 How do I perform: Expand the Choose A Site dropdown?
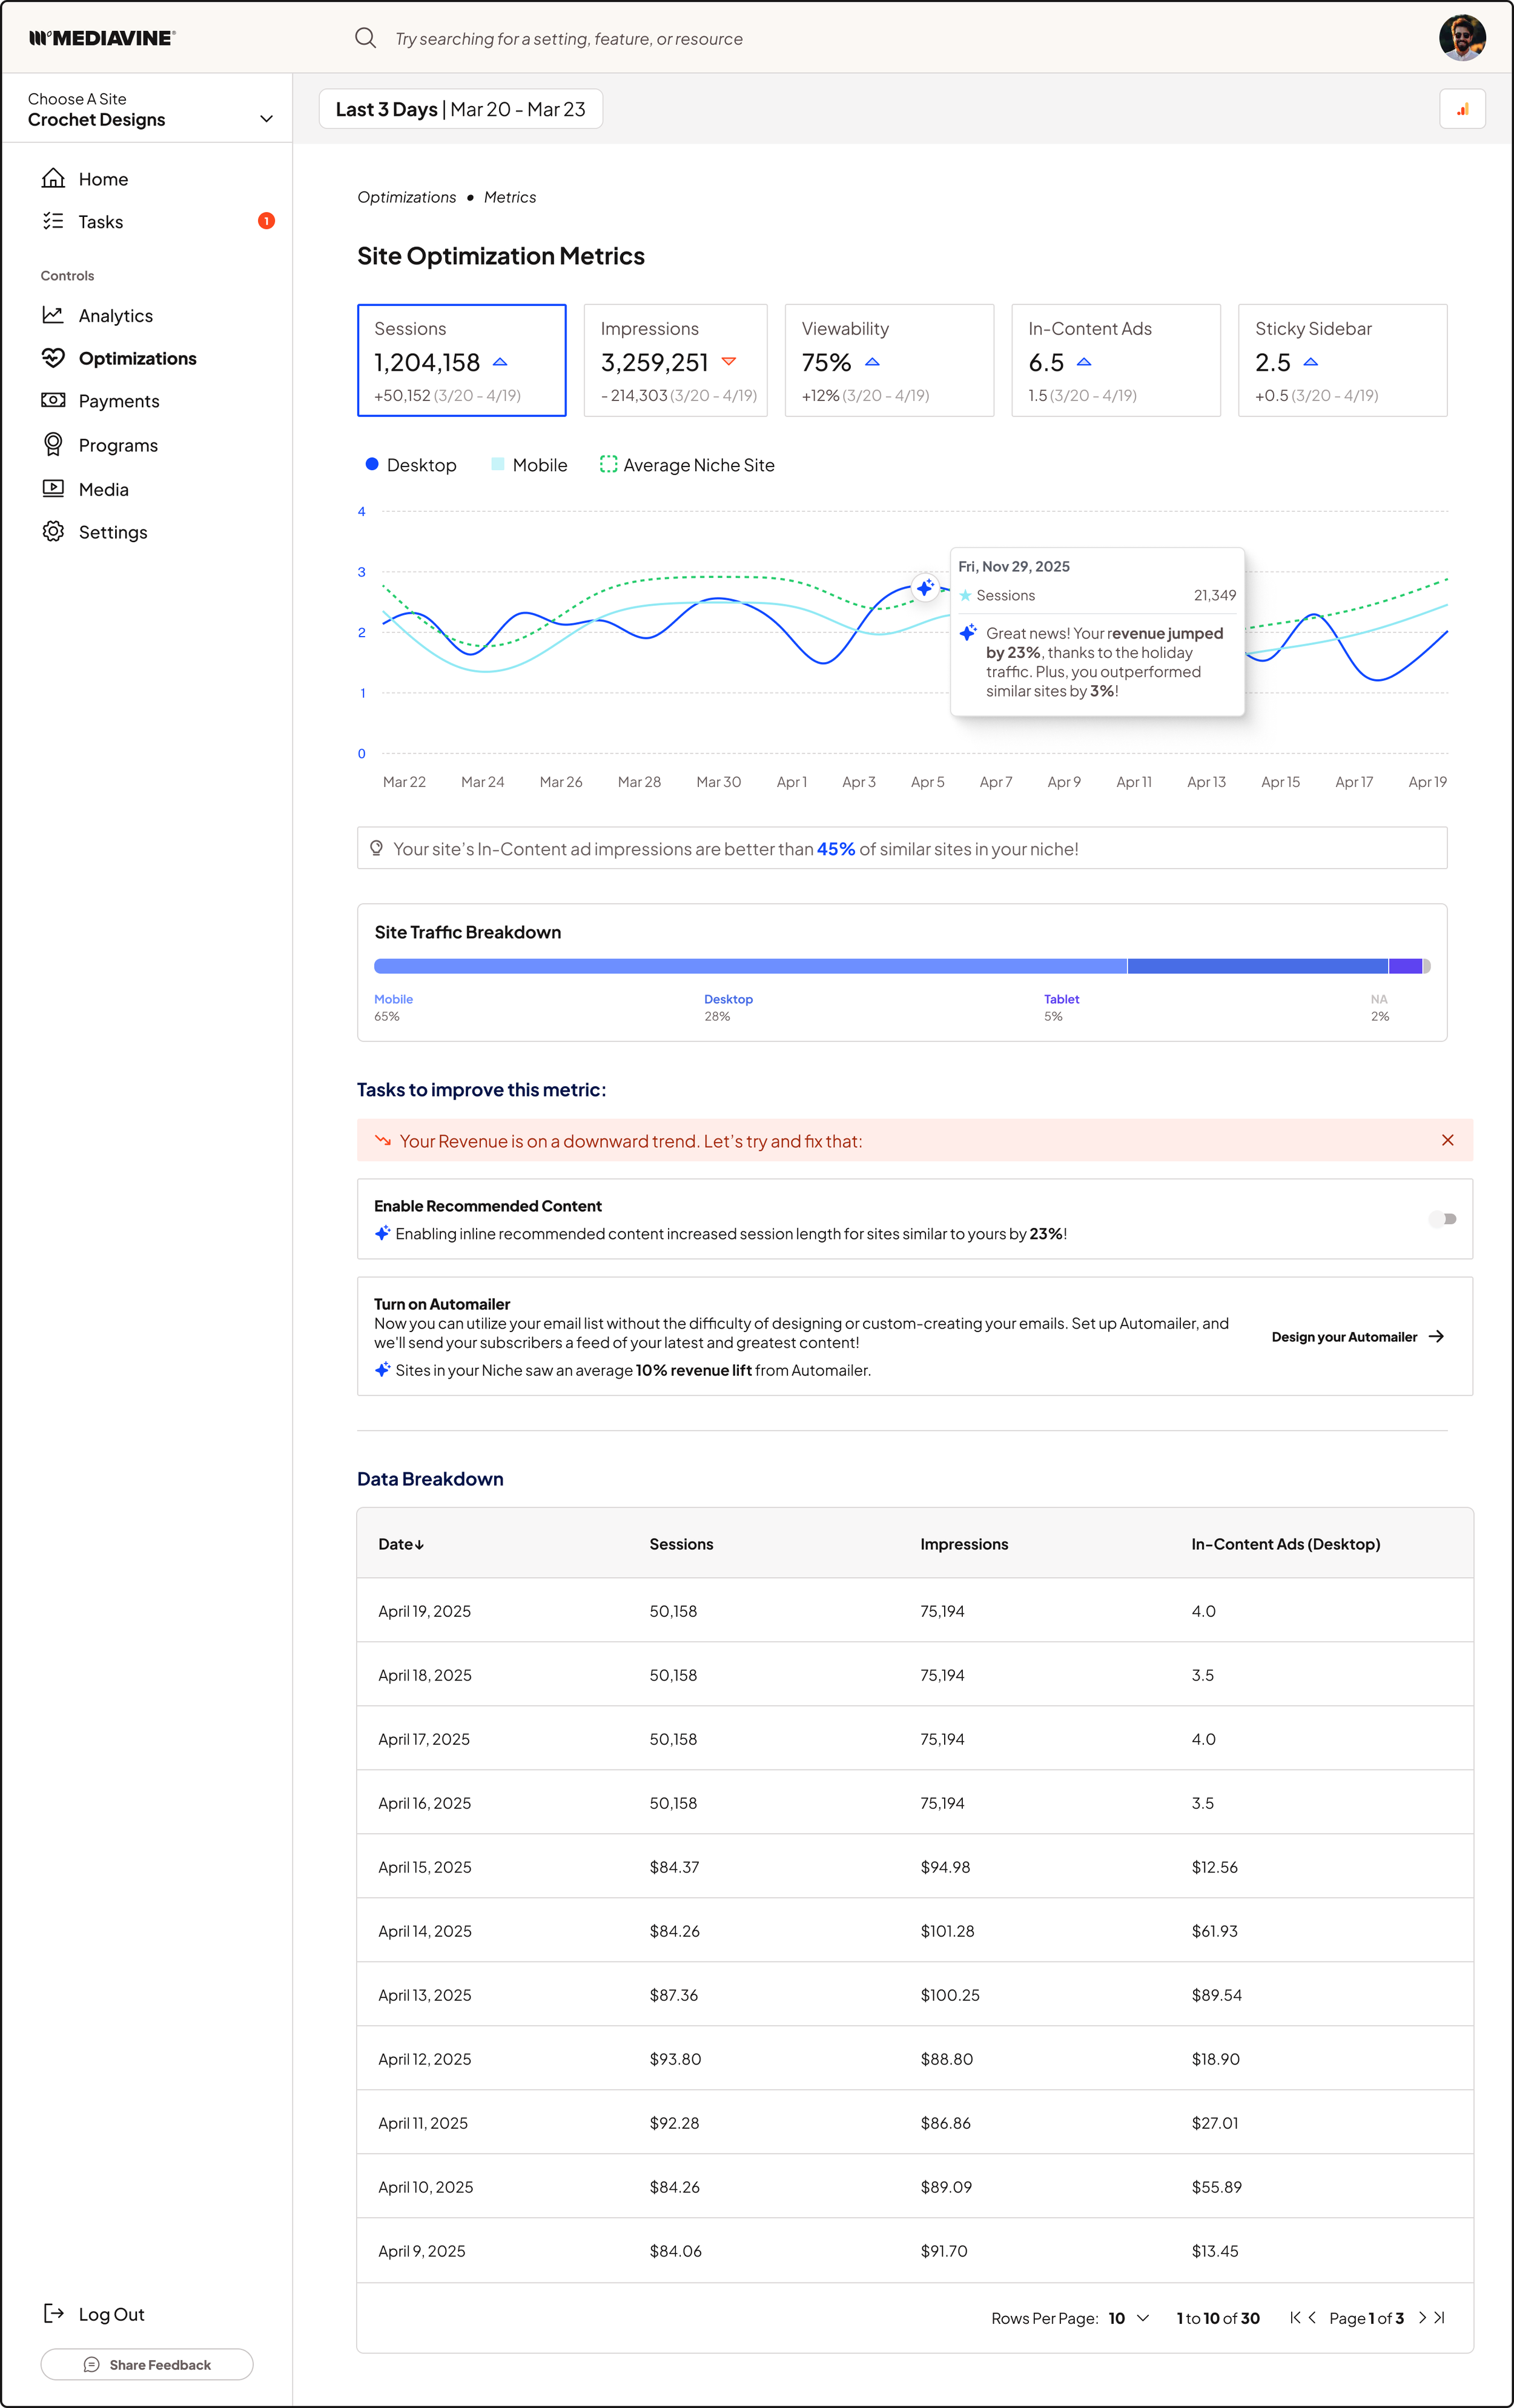pos(266,119)
